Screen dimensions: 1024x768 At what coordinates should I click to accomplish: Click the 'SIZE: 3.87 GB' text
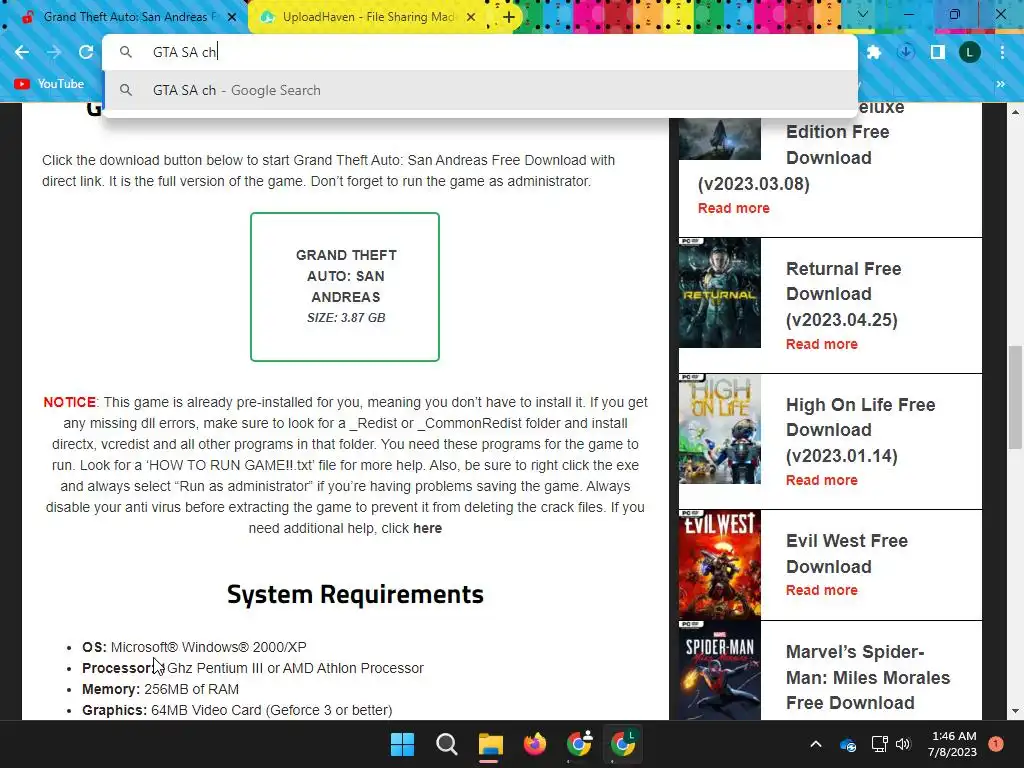[x=346, y=318]
